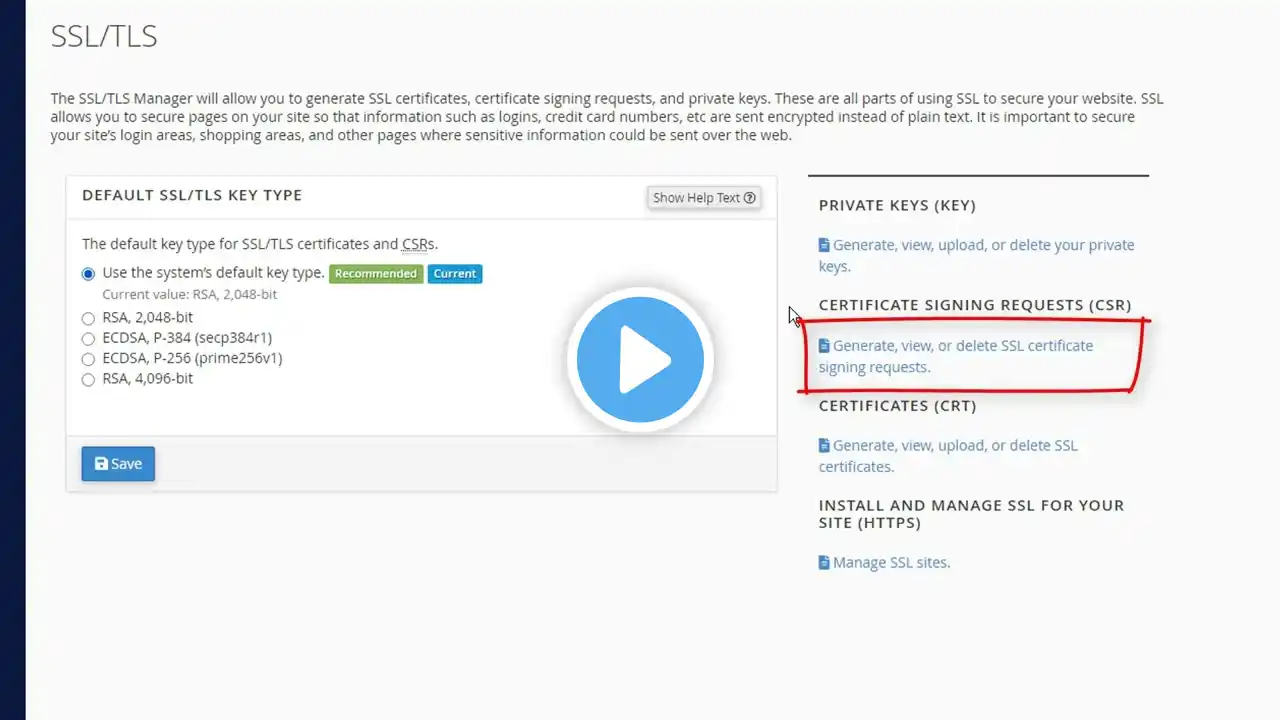
Task: Click the blue Current badge
Action: tap(455, 274)
